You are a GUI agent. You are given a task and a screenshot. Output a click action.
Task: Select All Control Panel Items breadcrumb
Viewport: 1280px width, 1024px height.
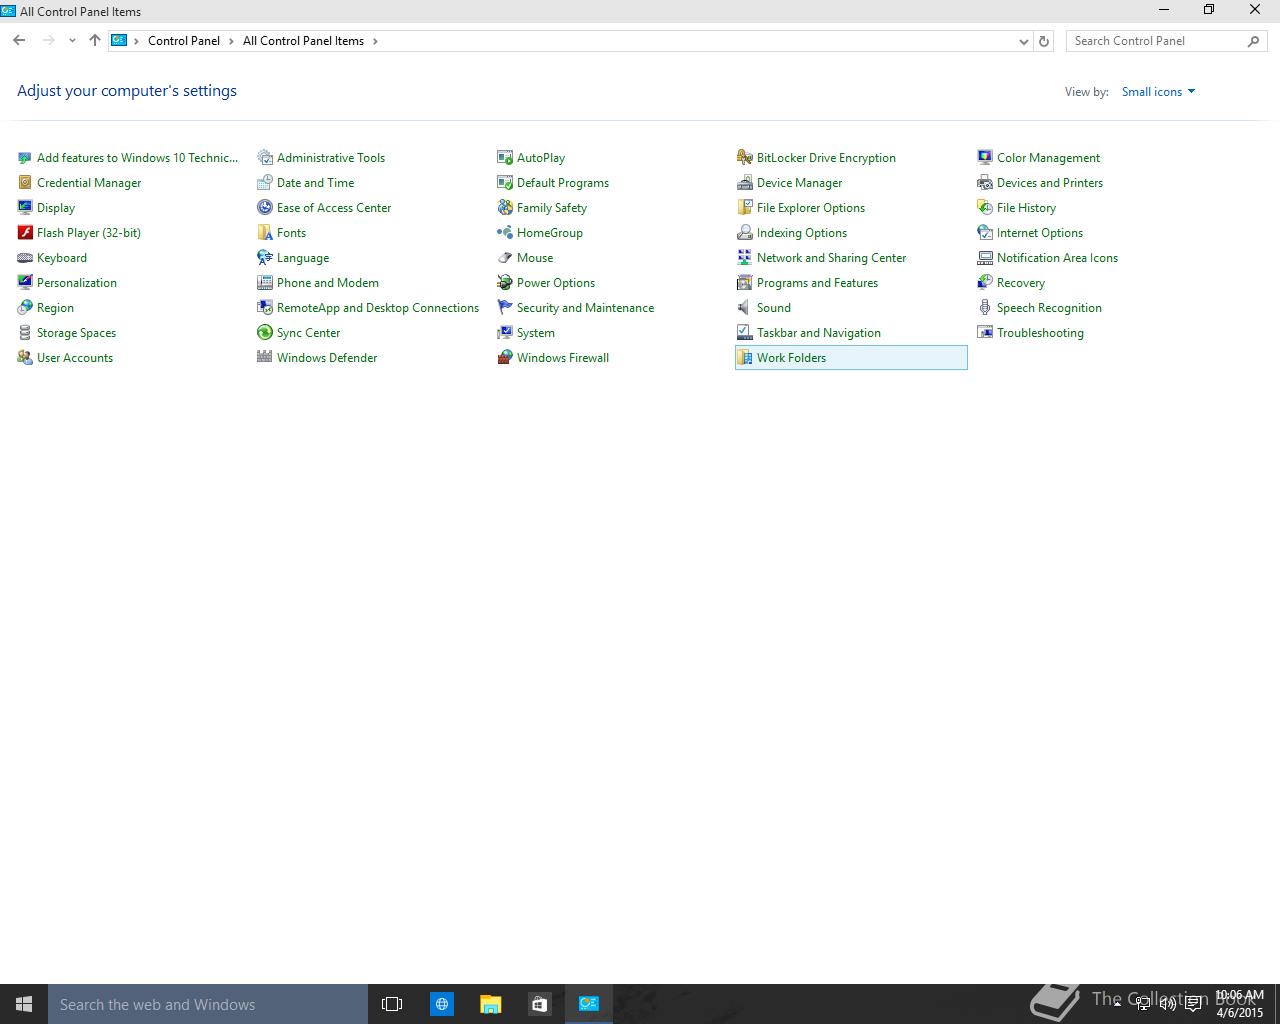pos(303,41)
